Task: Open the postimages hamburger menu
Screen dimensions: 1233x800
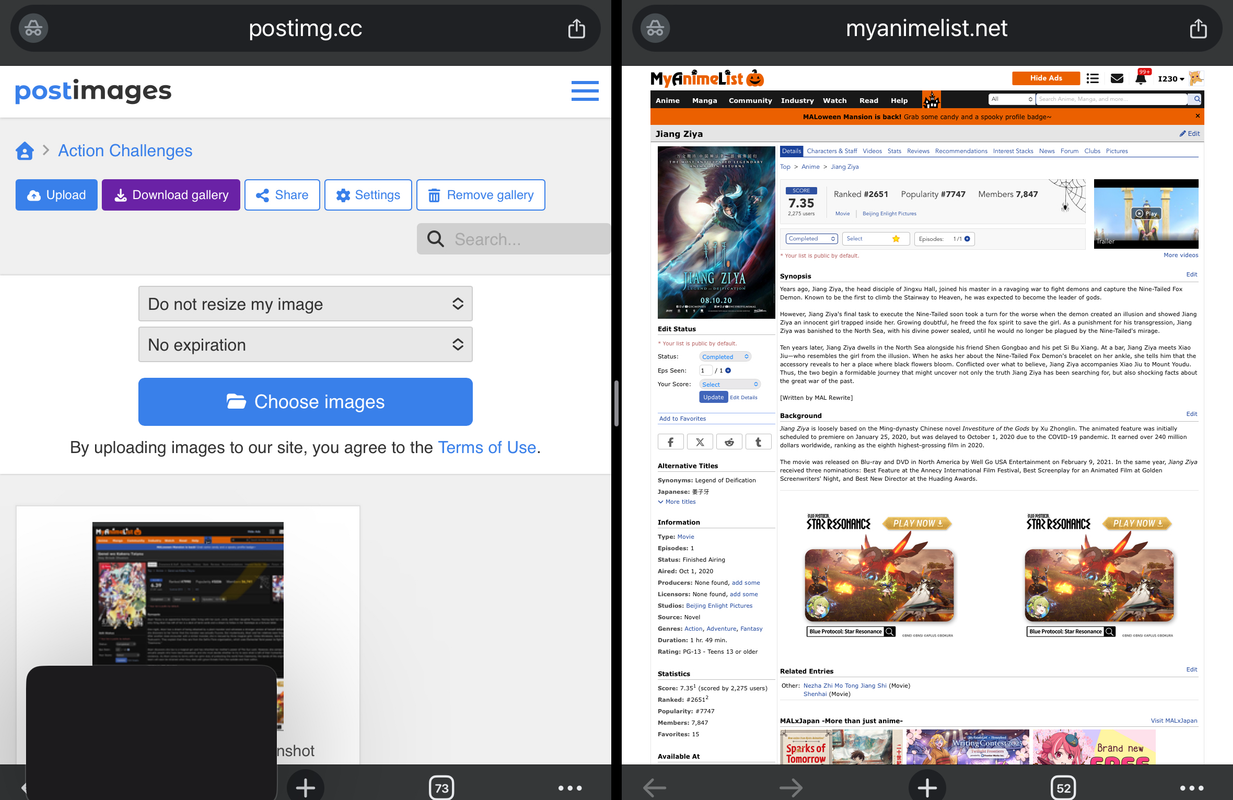Action: click(585, 91)
